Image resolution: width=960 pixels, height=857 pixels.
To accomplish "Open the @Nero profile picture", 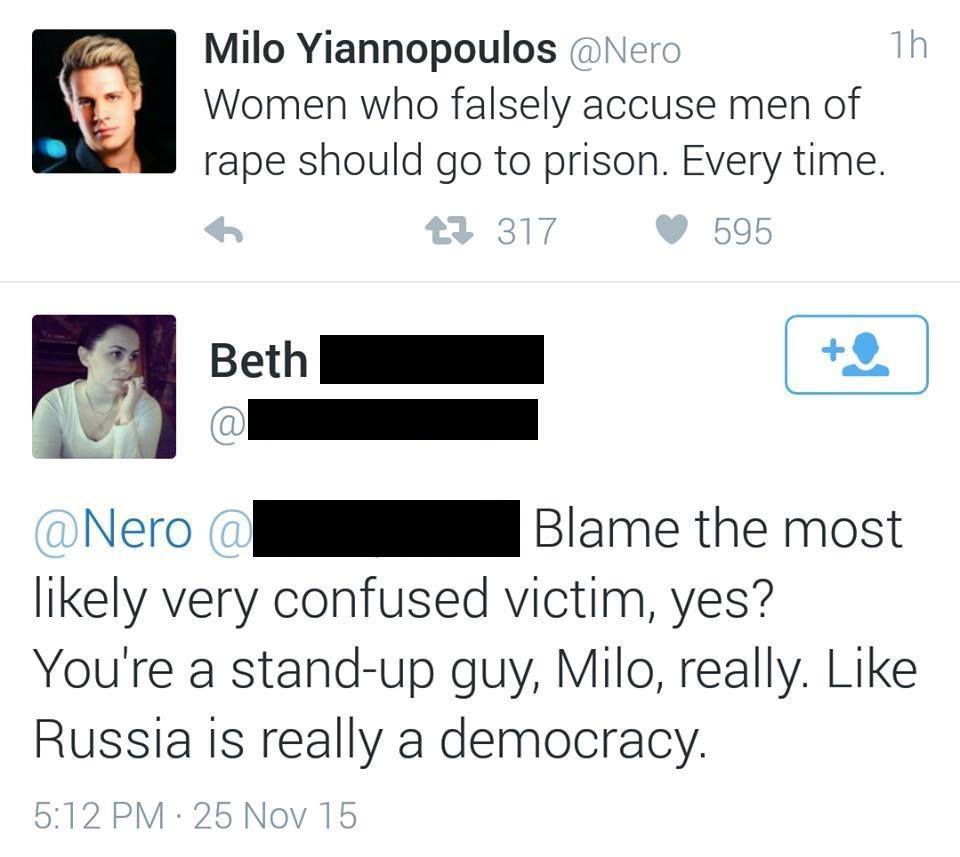I will tap(104, 101).
